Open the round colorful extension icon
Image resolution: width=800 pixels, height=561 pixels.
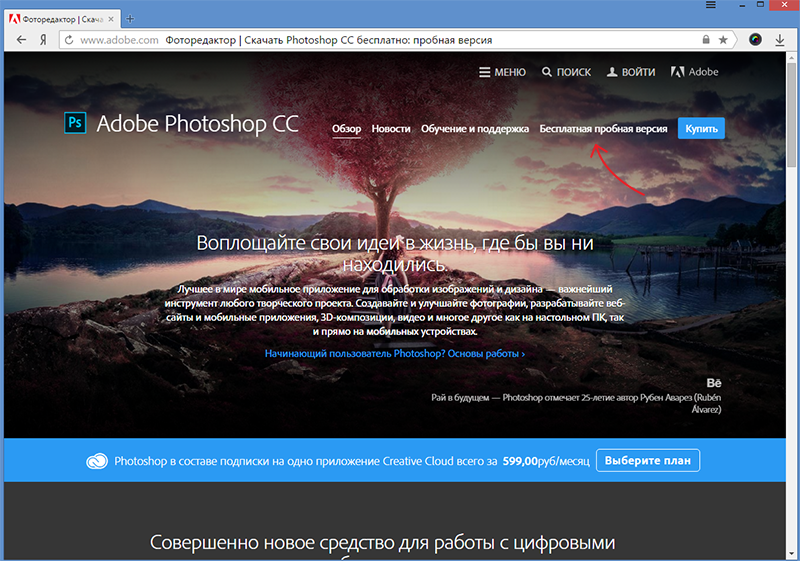pyautogui.click(x=755, y=39)
